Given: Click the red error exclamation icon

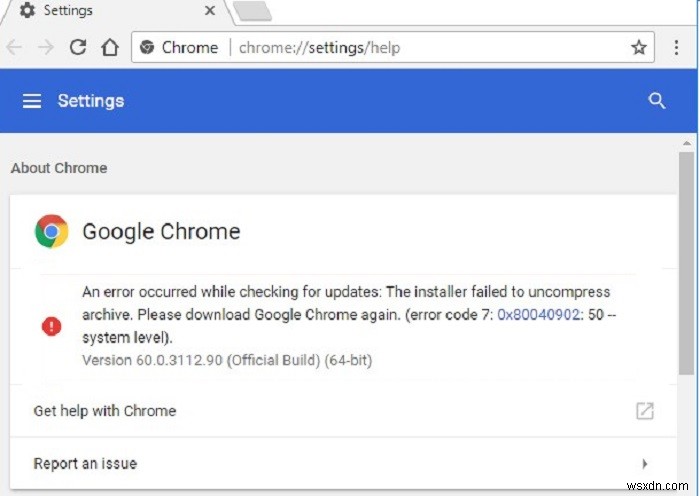Looking at the screenshot, I should [x=51, y=326].
